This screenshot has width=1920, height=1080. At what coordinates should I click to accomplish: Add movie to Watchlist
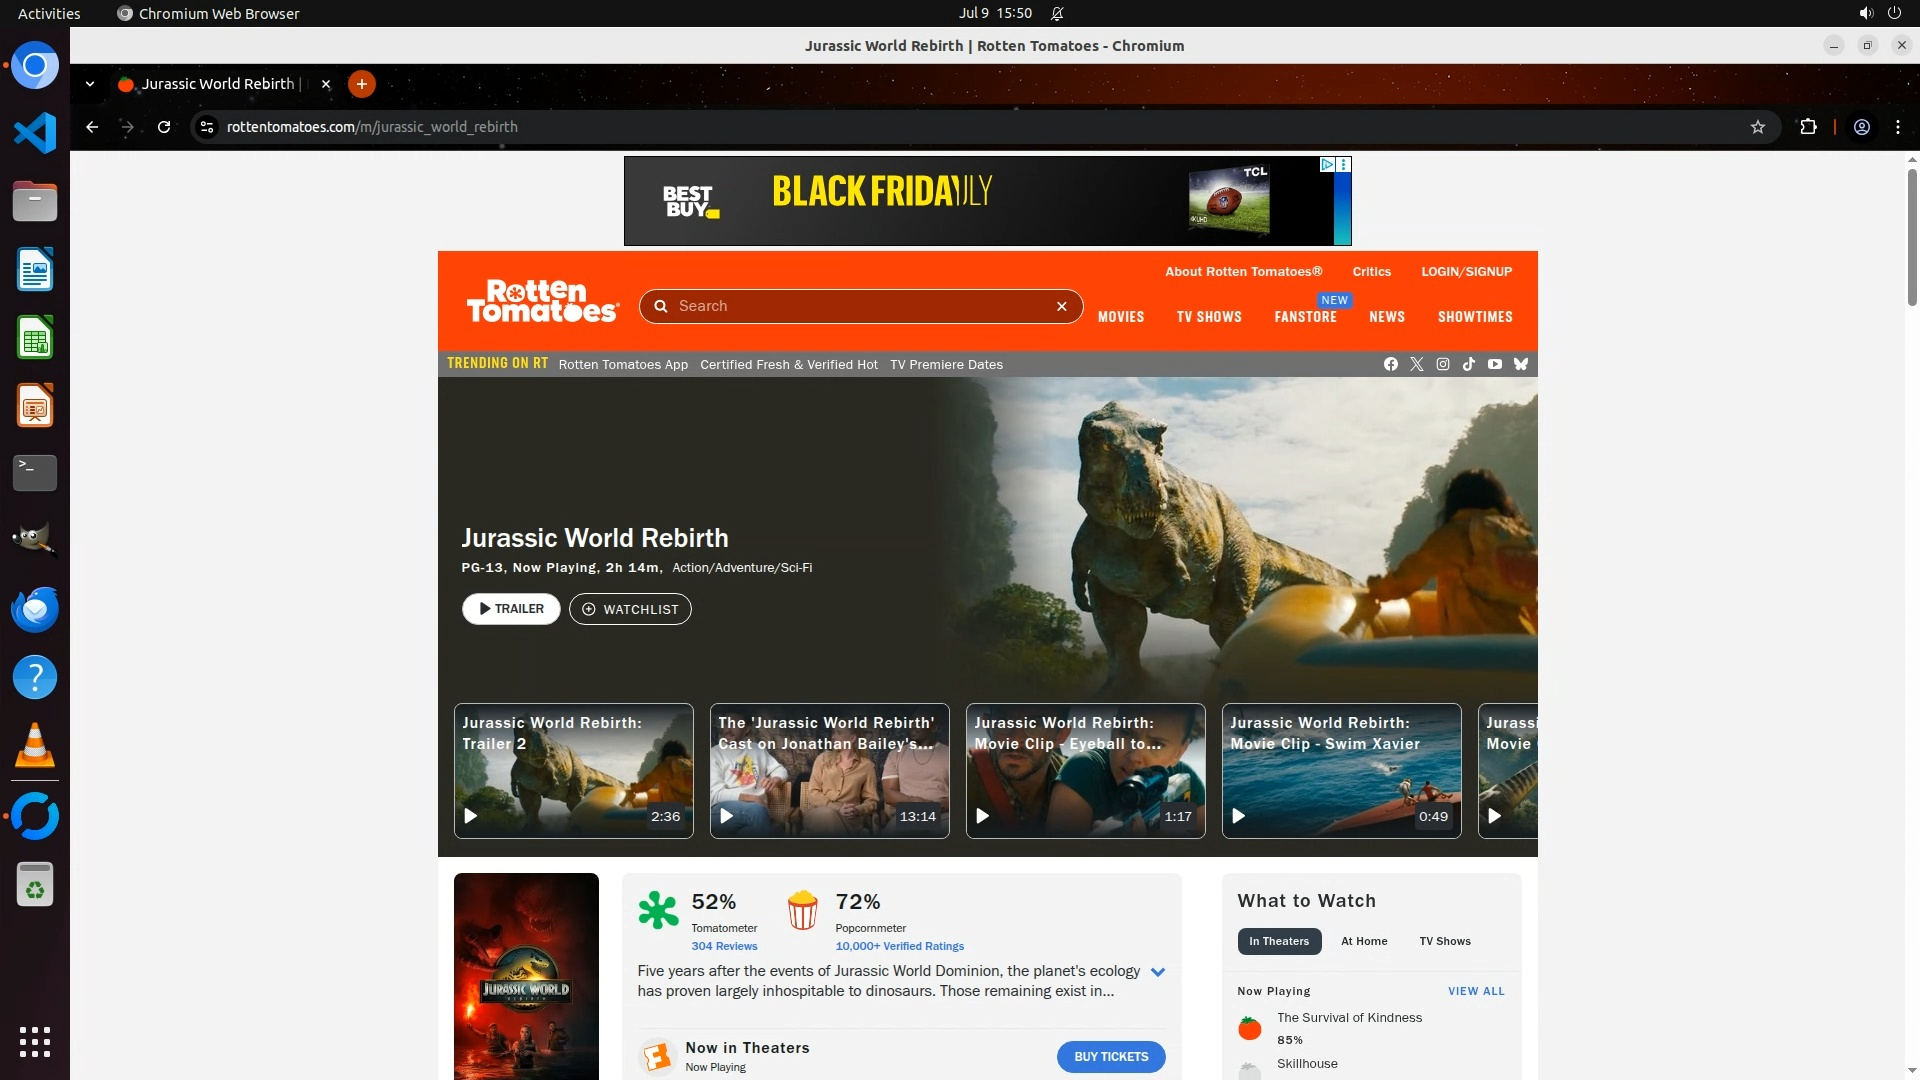tap(630, 609)
